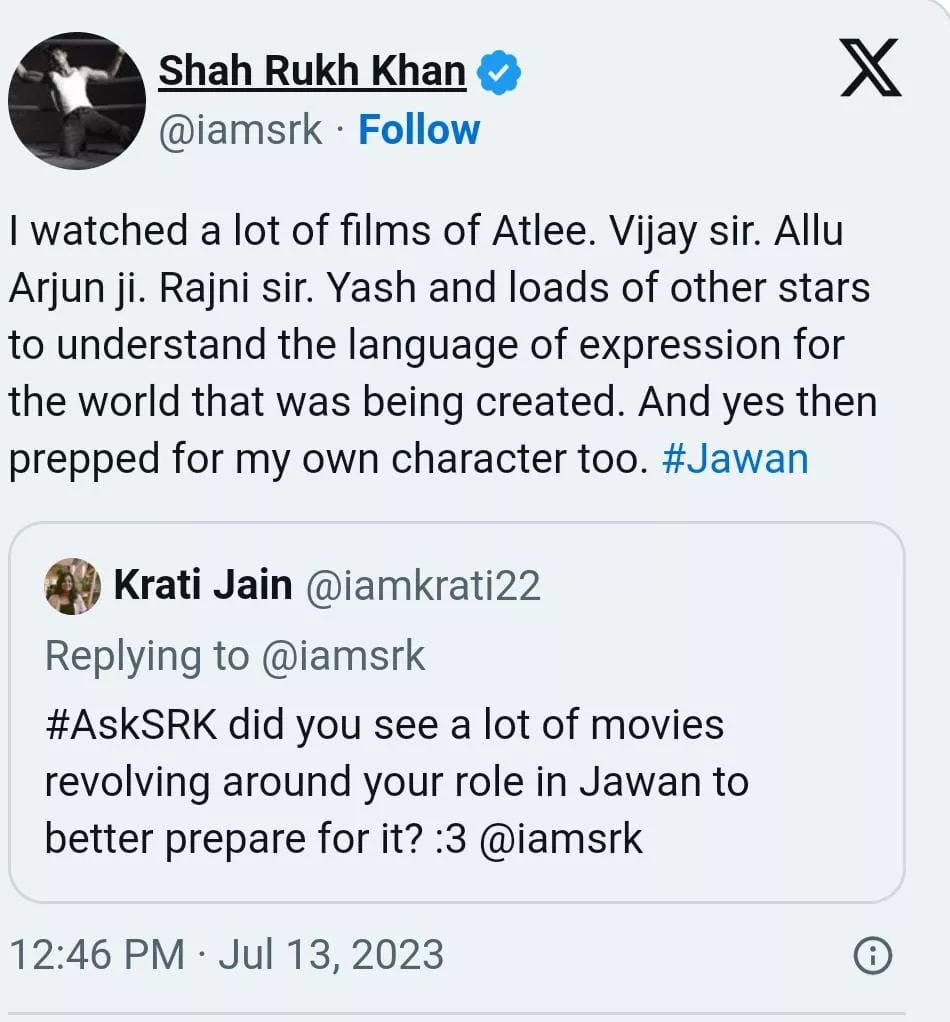Open the #Jawan hashtag
The width and height of the screenshot is (950, 1022).
click(735, 458)
